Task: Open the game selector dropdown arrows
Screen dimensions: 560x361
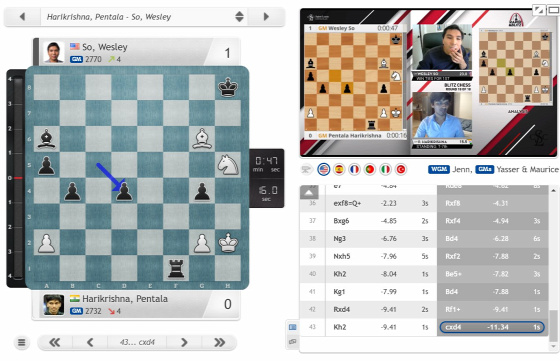Action: [x=239, y=16]
